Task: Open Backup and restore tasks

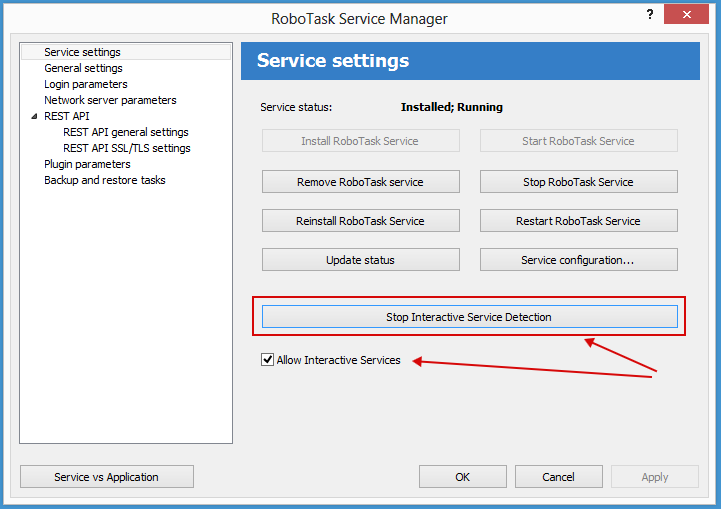Action: coord(104,180)
